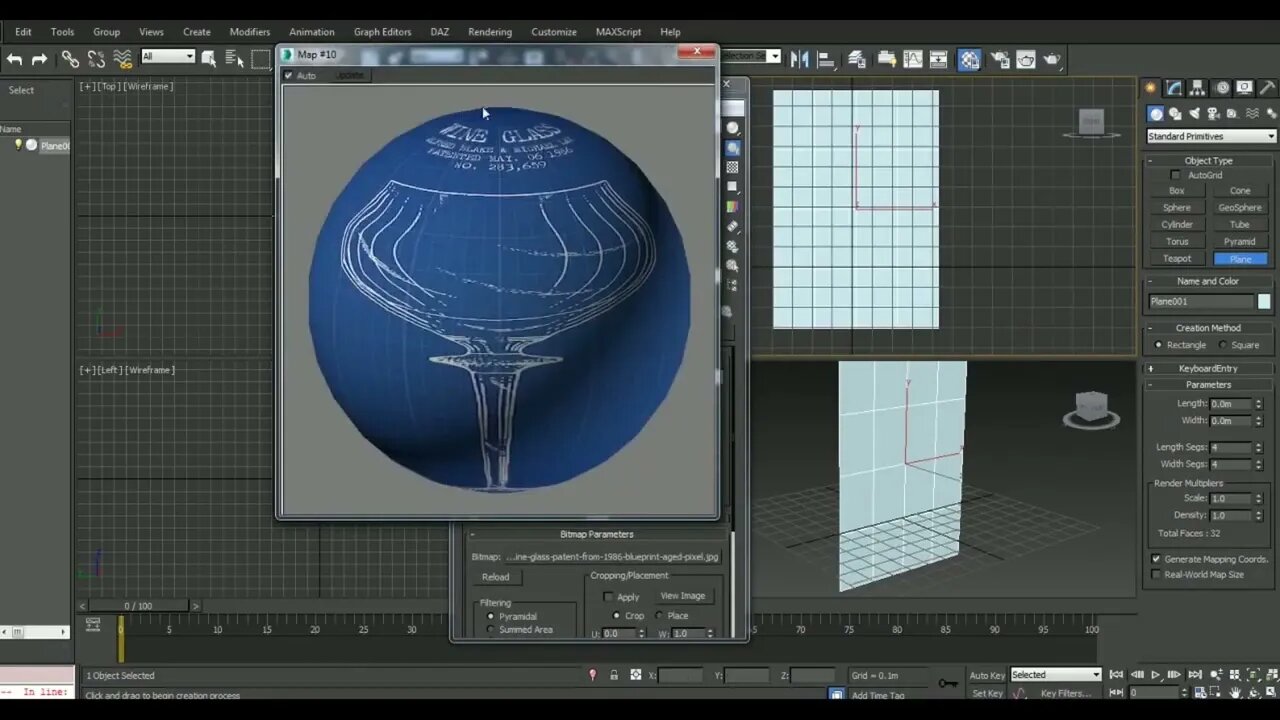Image resolution: width=1280 pixels, height=720 pixels.
Task: Open the Standard Primitives dropdown
Action: [1212, 136]
